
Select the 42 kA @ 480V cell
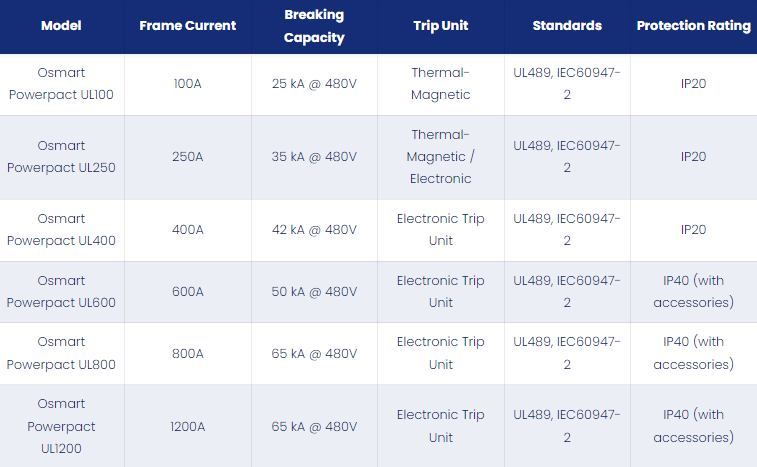pyautogui.click(x=314, y=229)
